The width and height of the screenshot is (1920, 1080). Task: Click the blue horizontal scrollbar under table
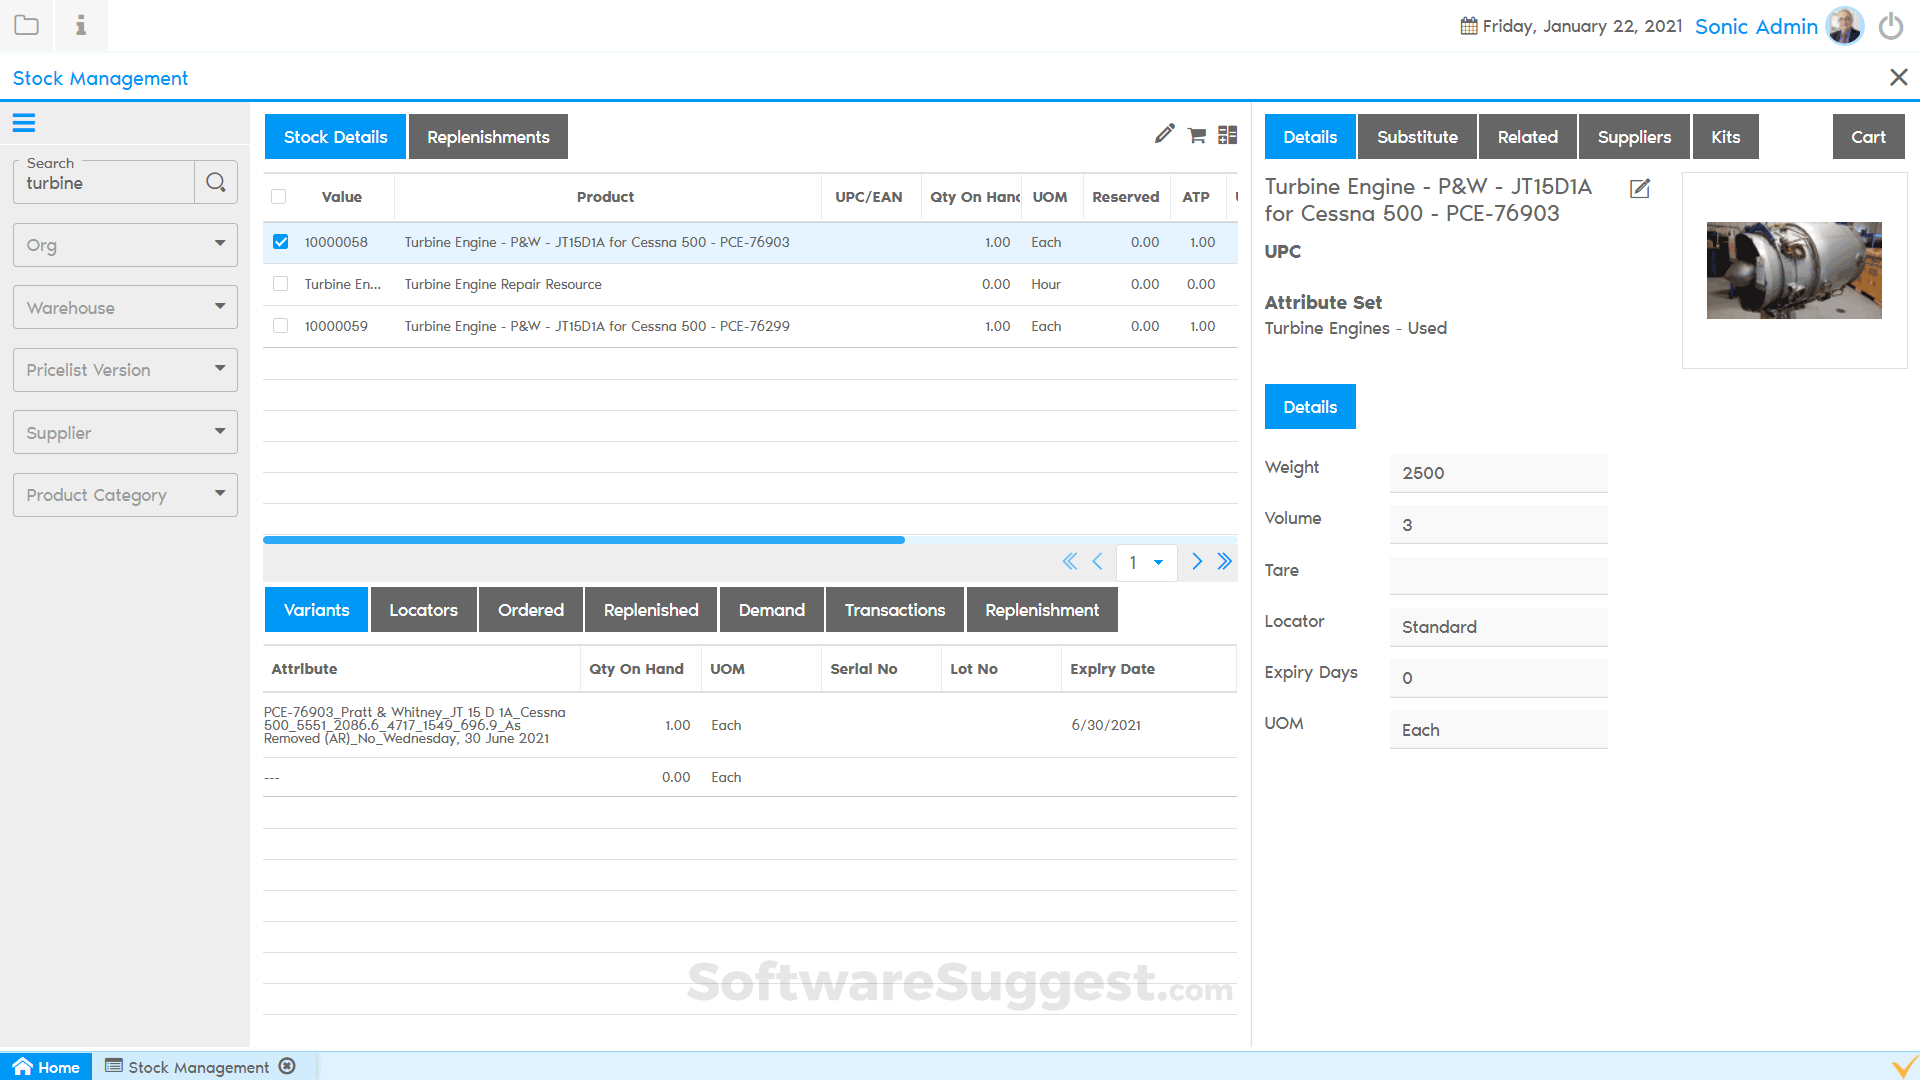coord(584,540)
